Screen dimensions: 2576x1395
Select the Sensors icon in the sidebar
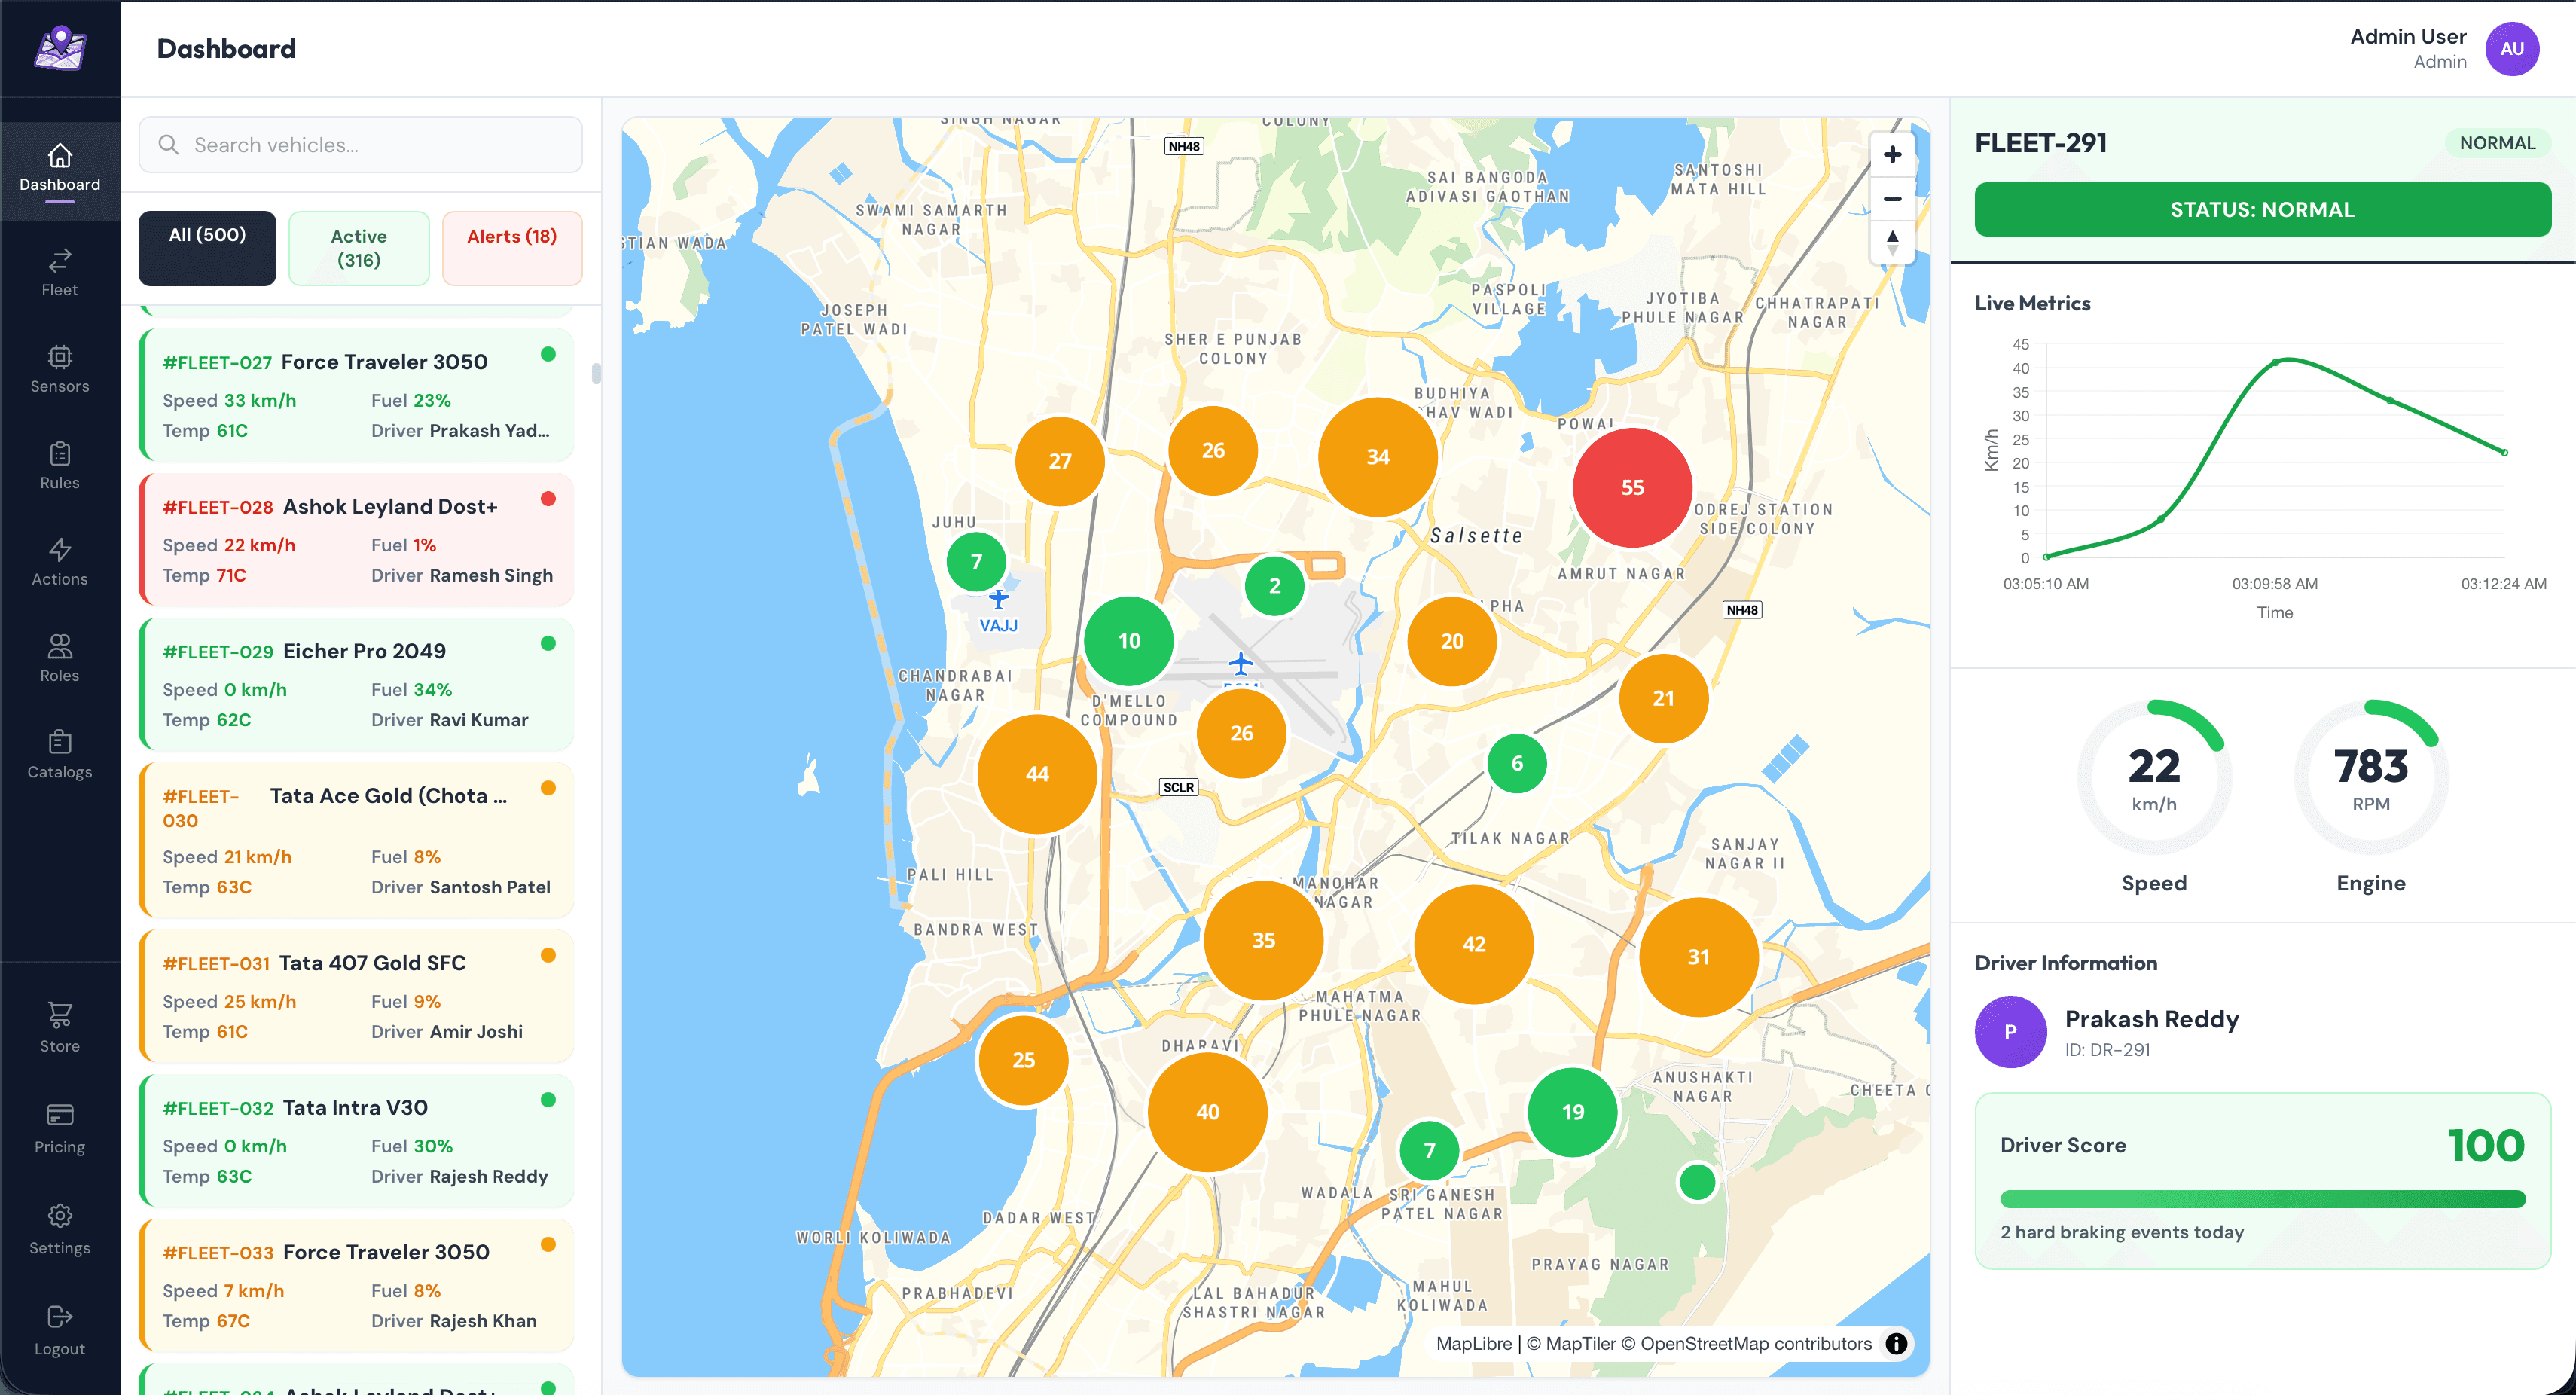(59, 368)
